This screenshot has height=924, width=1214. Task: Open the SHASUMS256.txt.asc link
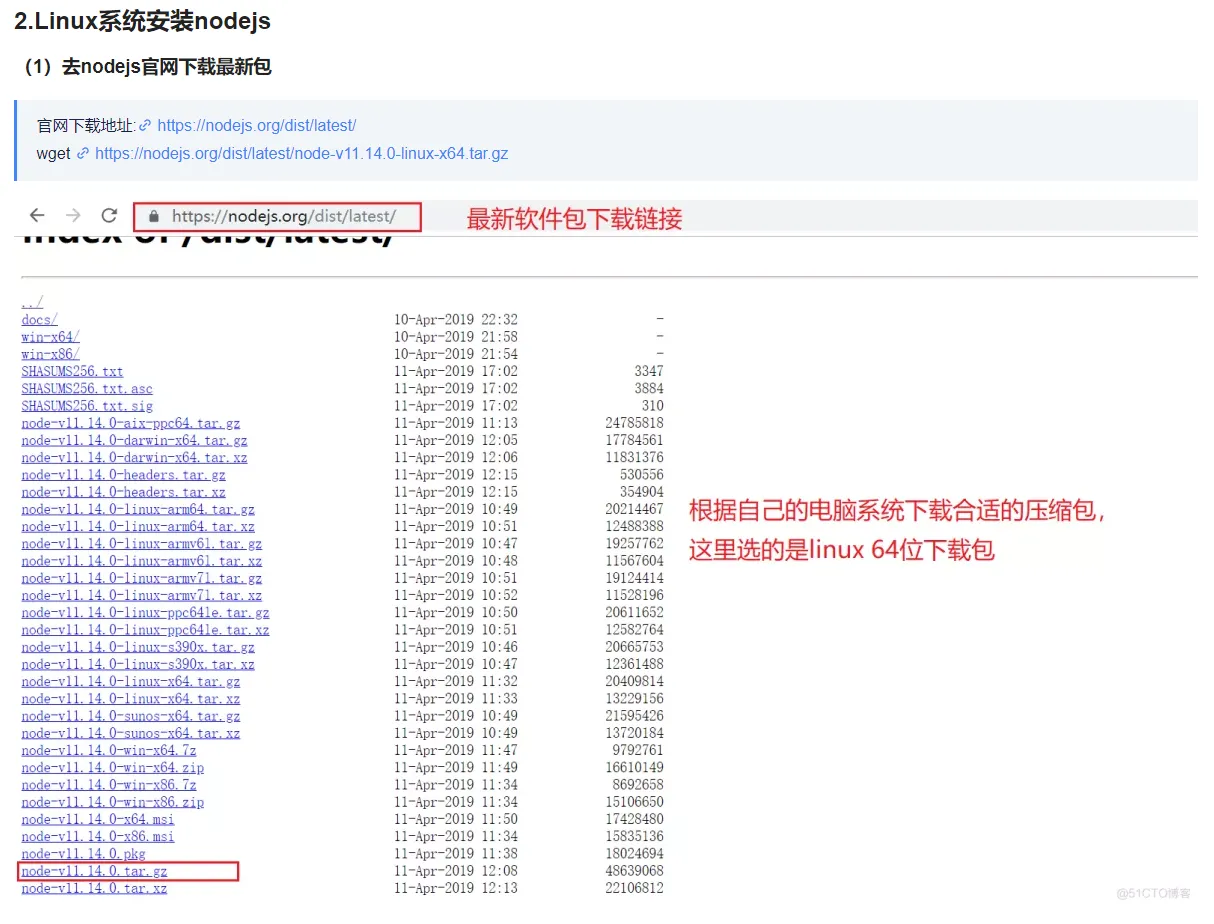click(x=82, y=388)
